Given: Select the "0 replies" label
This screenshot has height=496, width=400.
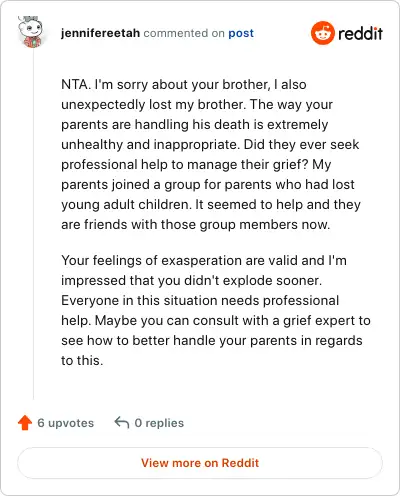Looking at the screenshot, I should [x=159, y=423].
